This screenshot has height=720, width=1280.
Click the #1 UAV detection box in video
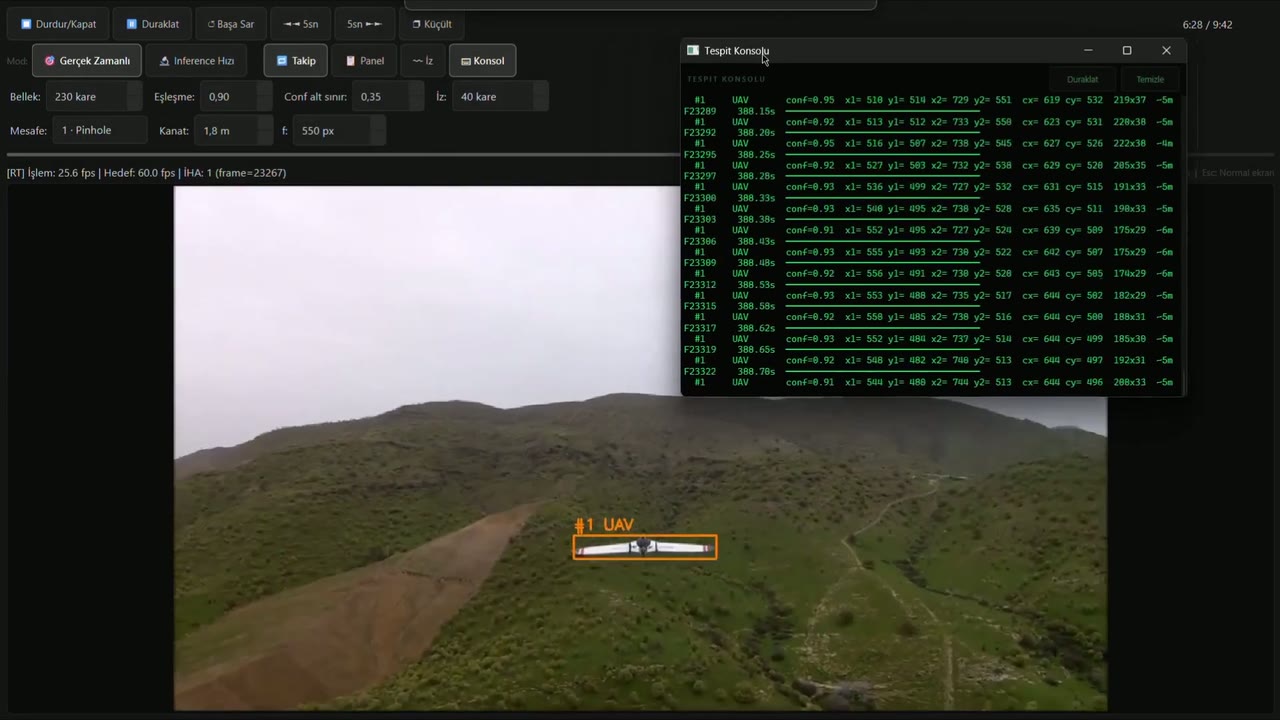pos(645,547)
